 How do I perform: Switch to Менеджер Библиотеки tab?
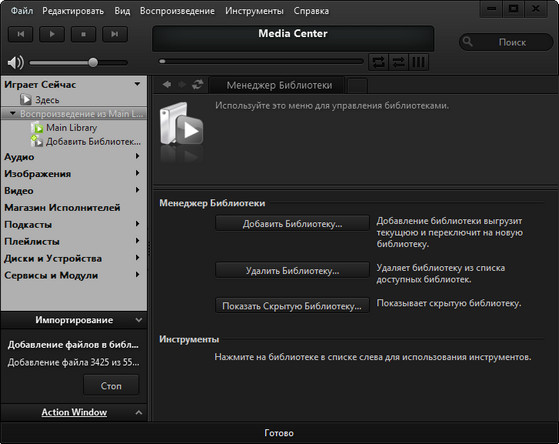(279, 85)
